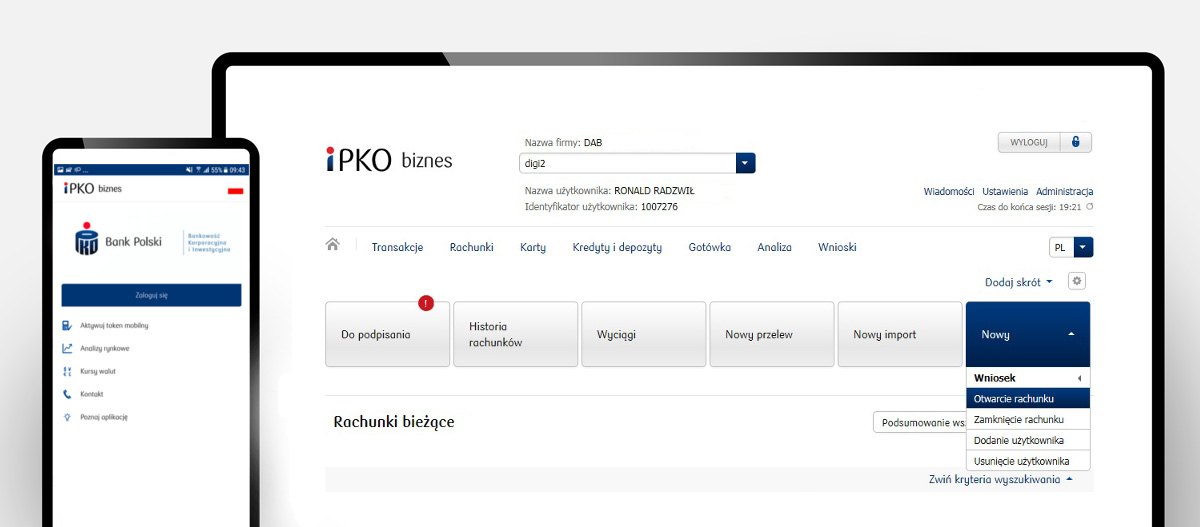Open the Nowy przelew tile
This screenshot has width=1200, height=527.
click(x=772, y=334)
